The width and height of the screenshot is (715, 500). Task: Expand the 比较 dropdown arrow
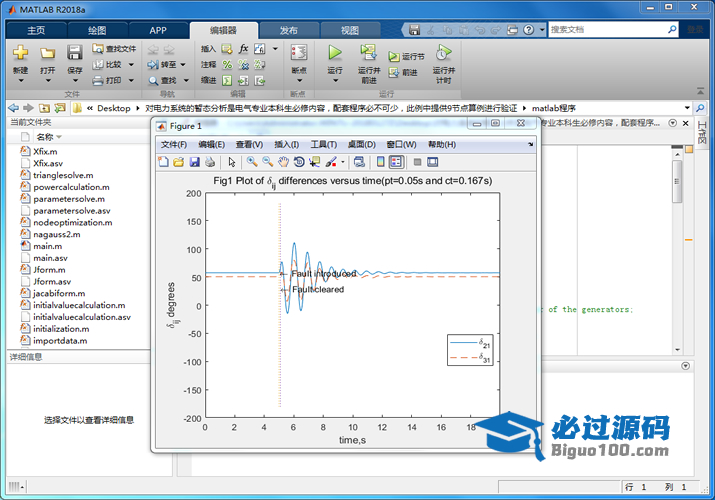(x=131, y=65)
